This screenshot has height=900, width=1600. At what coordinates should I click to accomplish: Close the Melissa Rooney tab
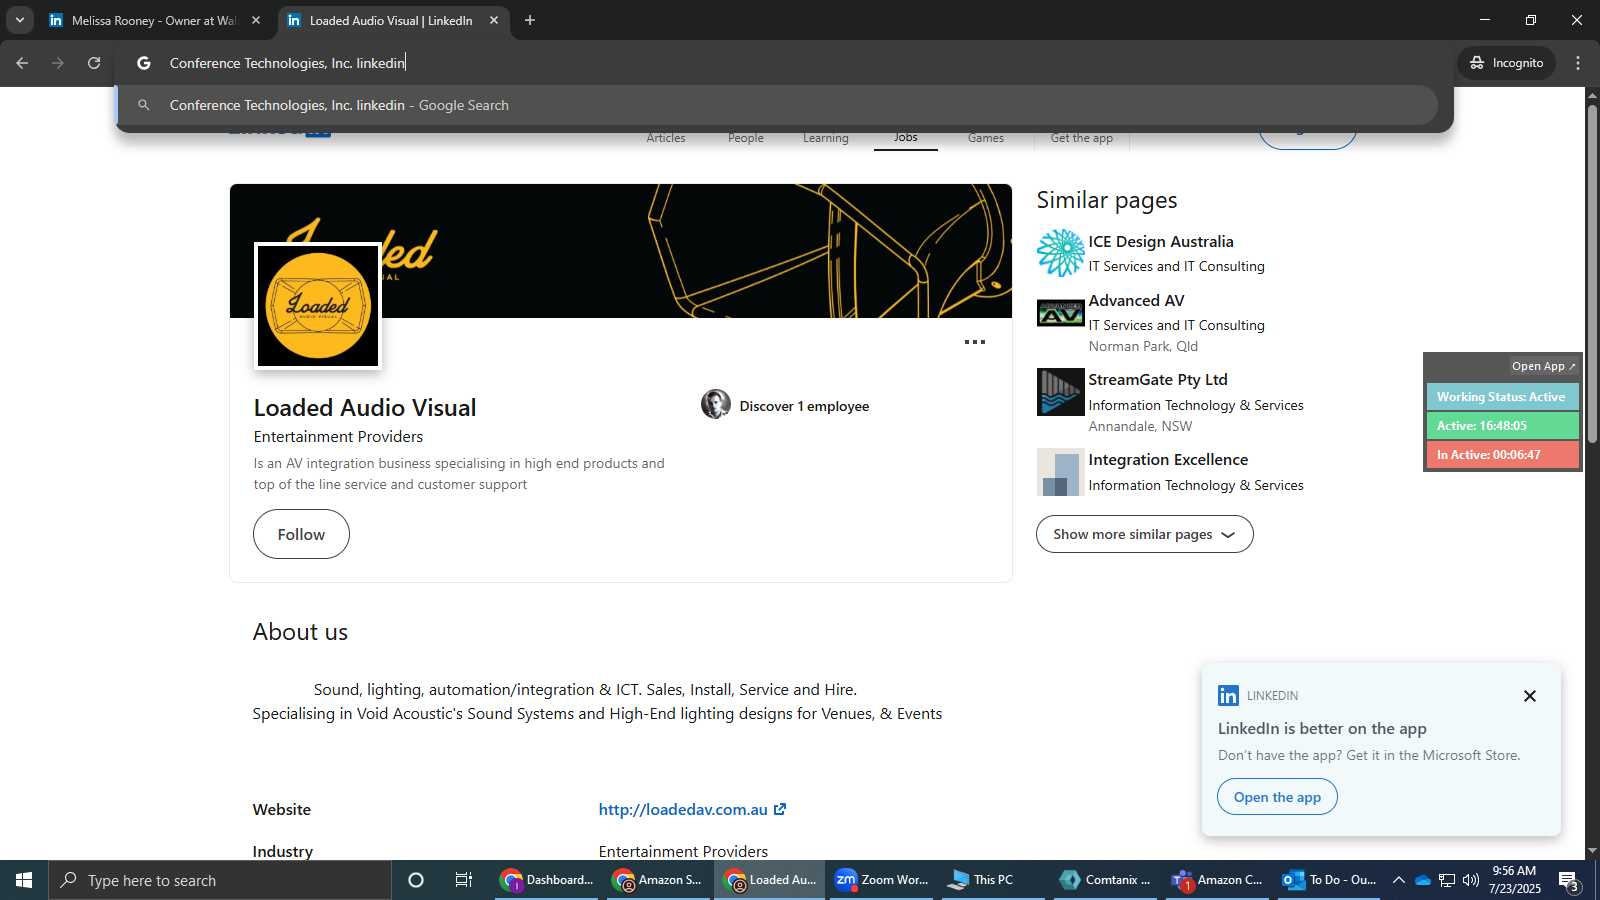tap(256, 20)
